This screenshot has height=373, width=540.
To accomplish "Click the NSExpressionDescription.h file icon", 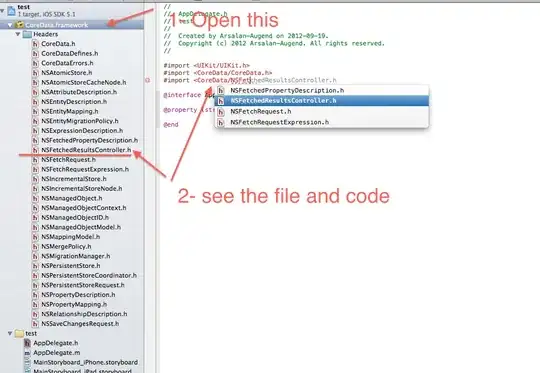I will (35, 131).
